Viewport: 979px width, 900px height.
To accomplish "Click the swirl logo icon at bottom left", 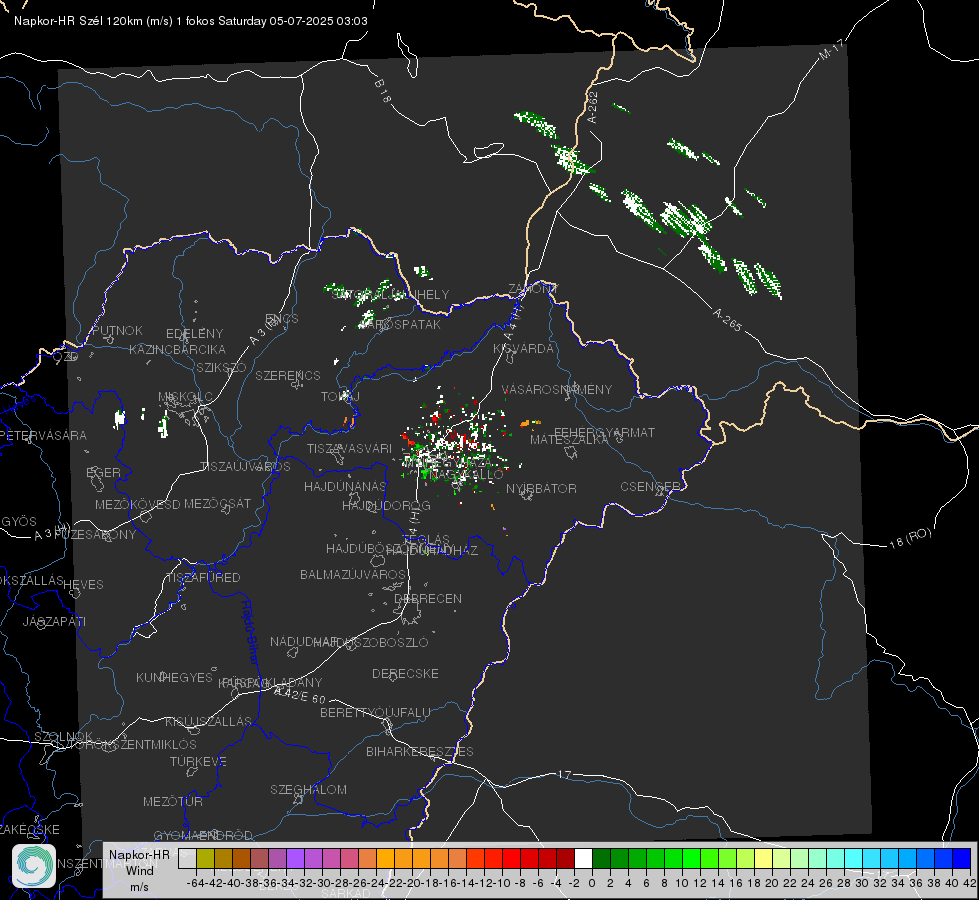I will [34, 866].
